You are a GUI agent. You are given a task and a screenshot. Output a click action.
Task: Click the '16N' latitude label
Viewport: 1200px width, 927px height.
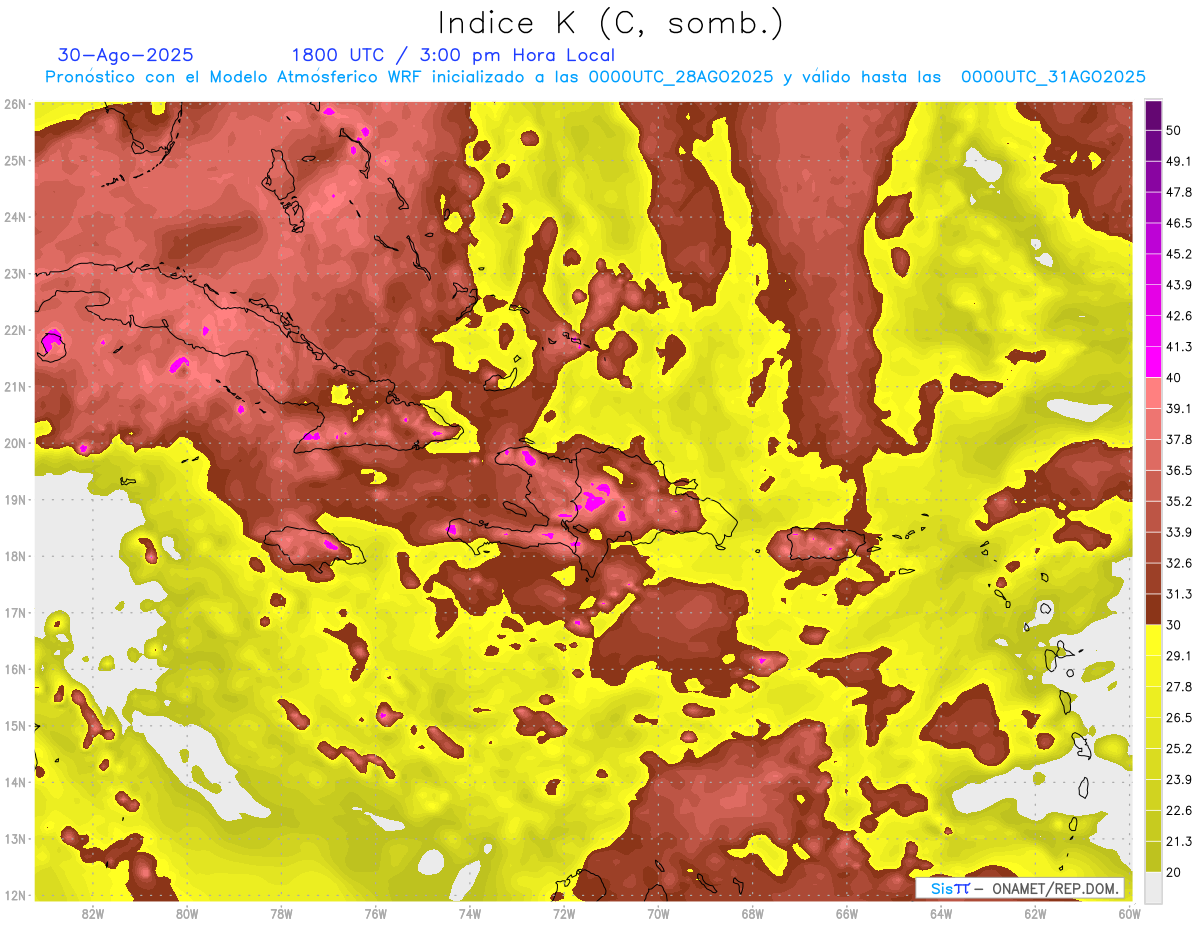point(14,669)
